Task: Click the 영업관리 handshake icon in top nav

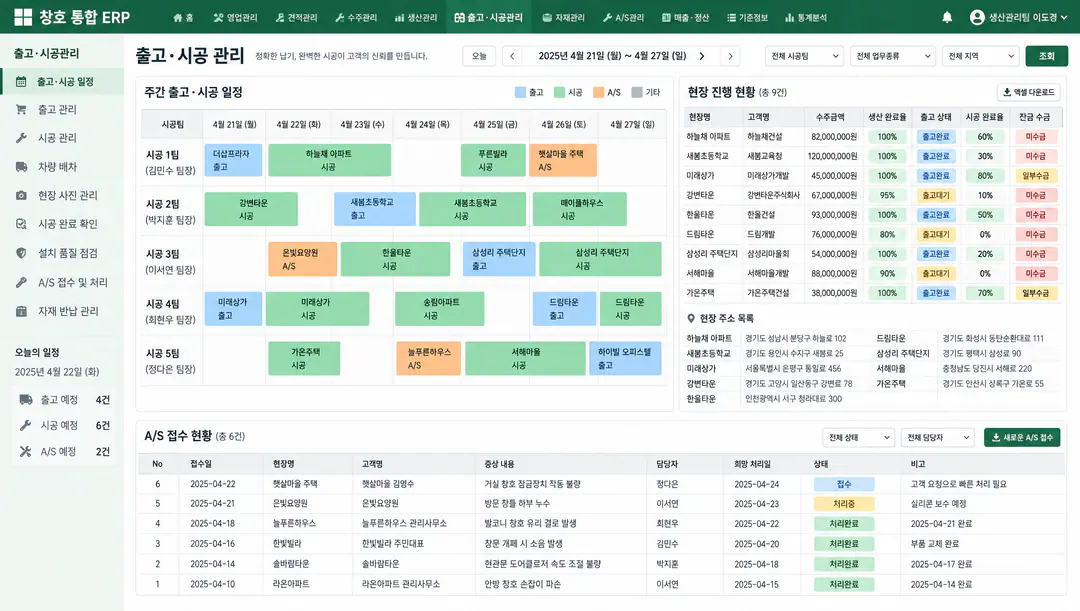Action: 218,18
